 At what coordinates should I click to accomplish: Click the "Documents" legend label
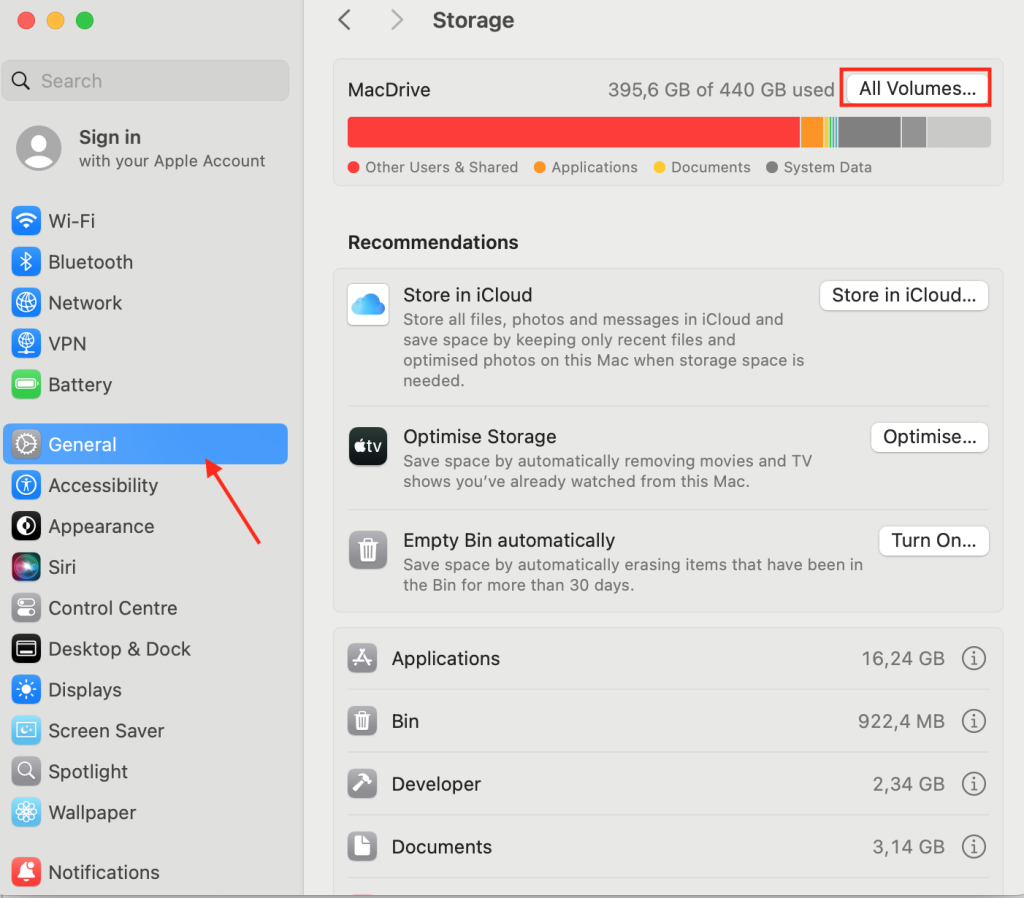(711, 167)
